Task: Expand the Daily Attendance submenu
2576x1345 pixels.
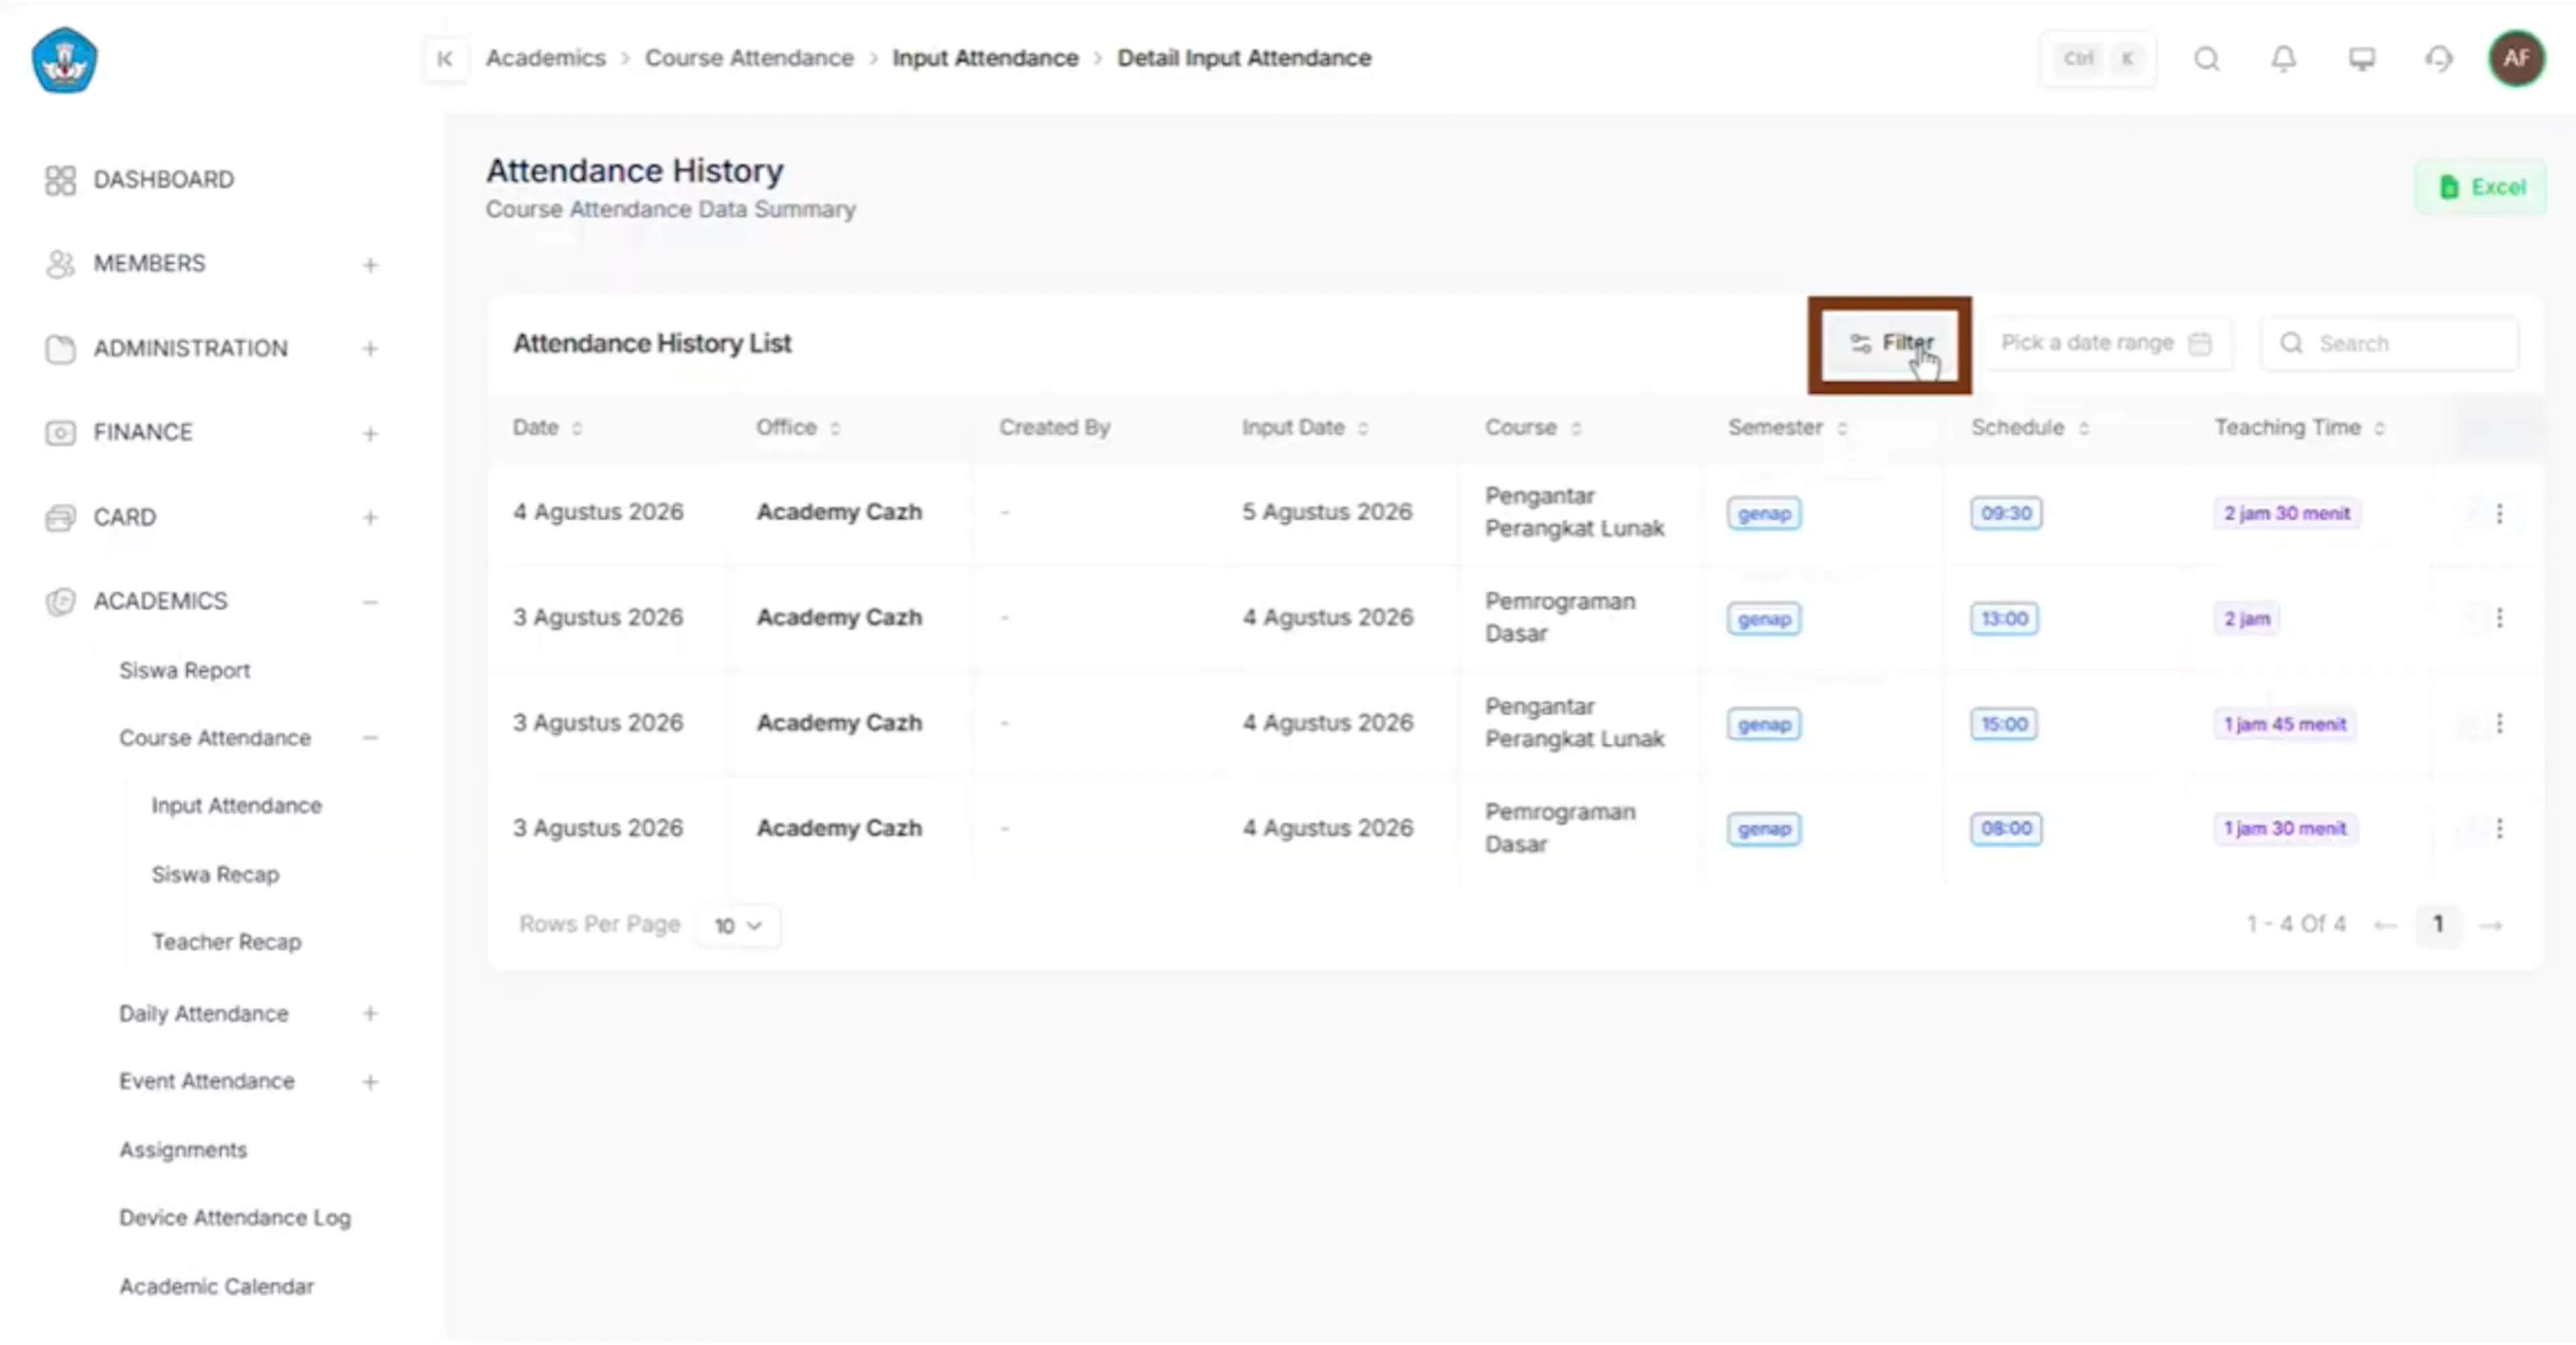Action: click(370, 1014)
